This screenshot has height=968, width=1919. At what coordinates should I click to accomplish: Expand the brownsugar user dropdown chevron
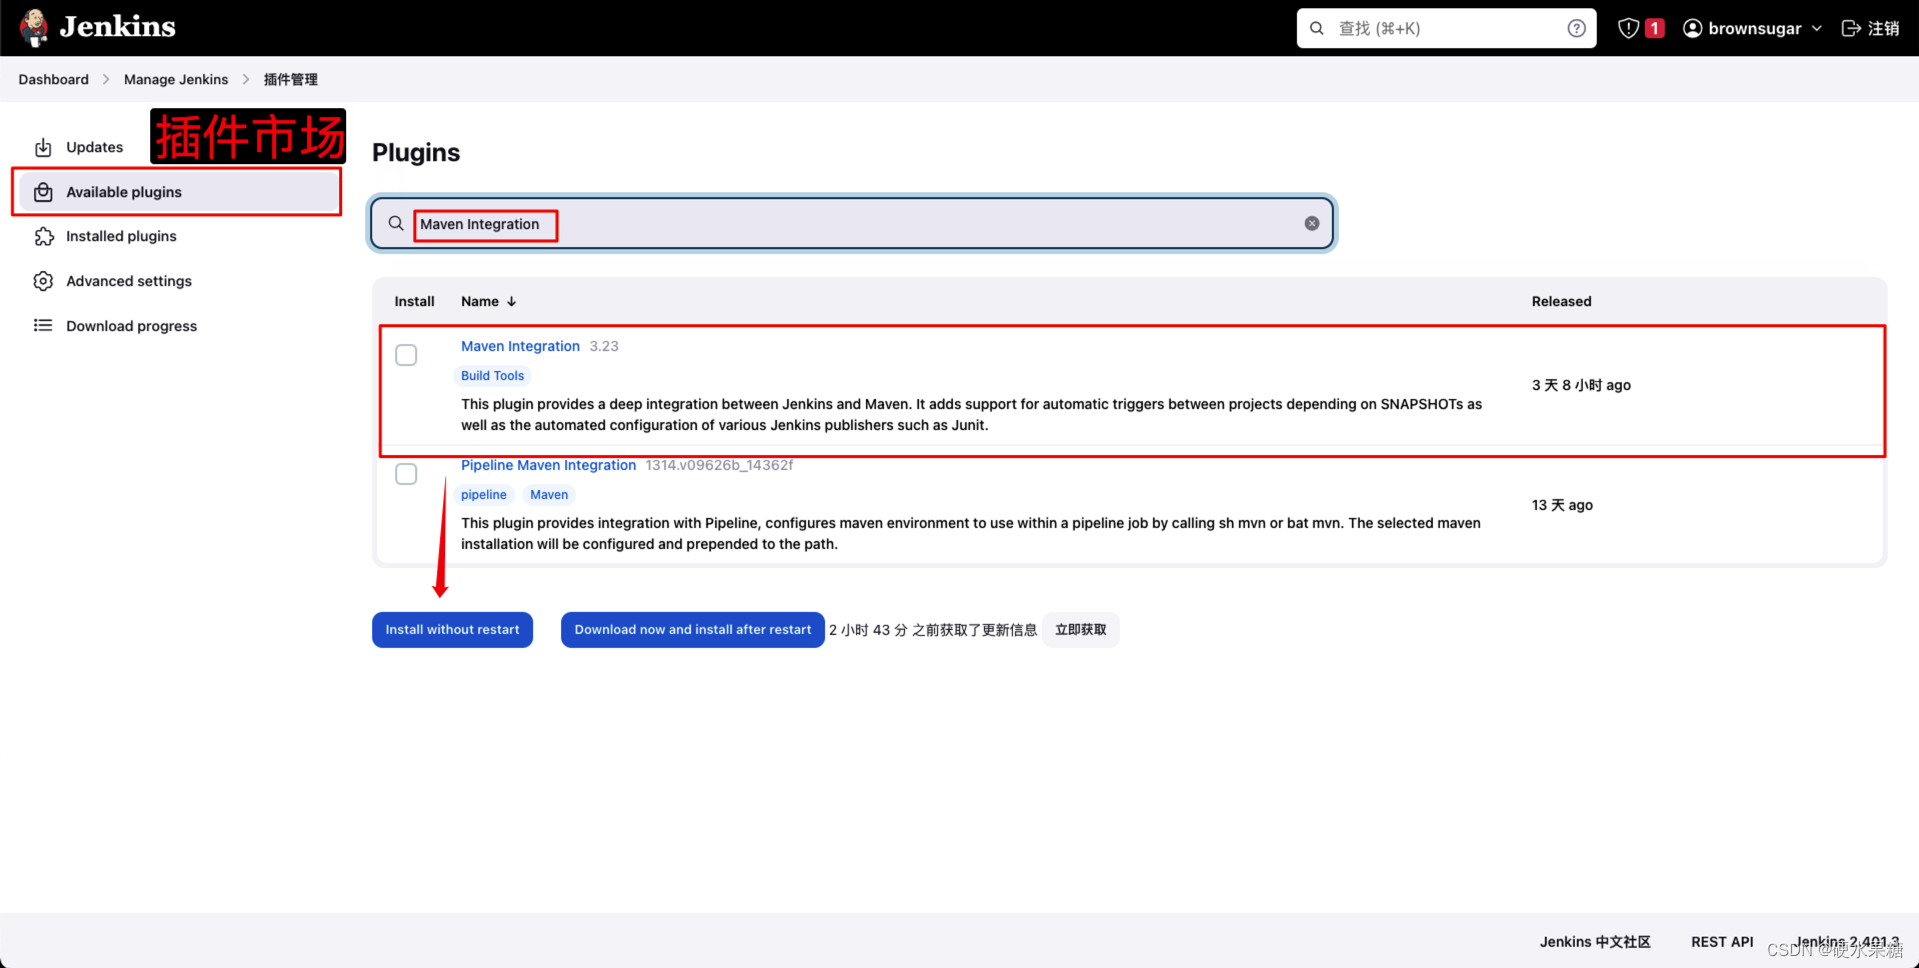point(1817,28)
